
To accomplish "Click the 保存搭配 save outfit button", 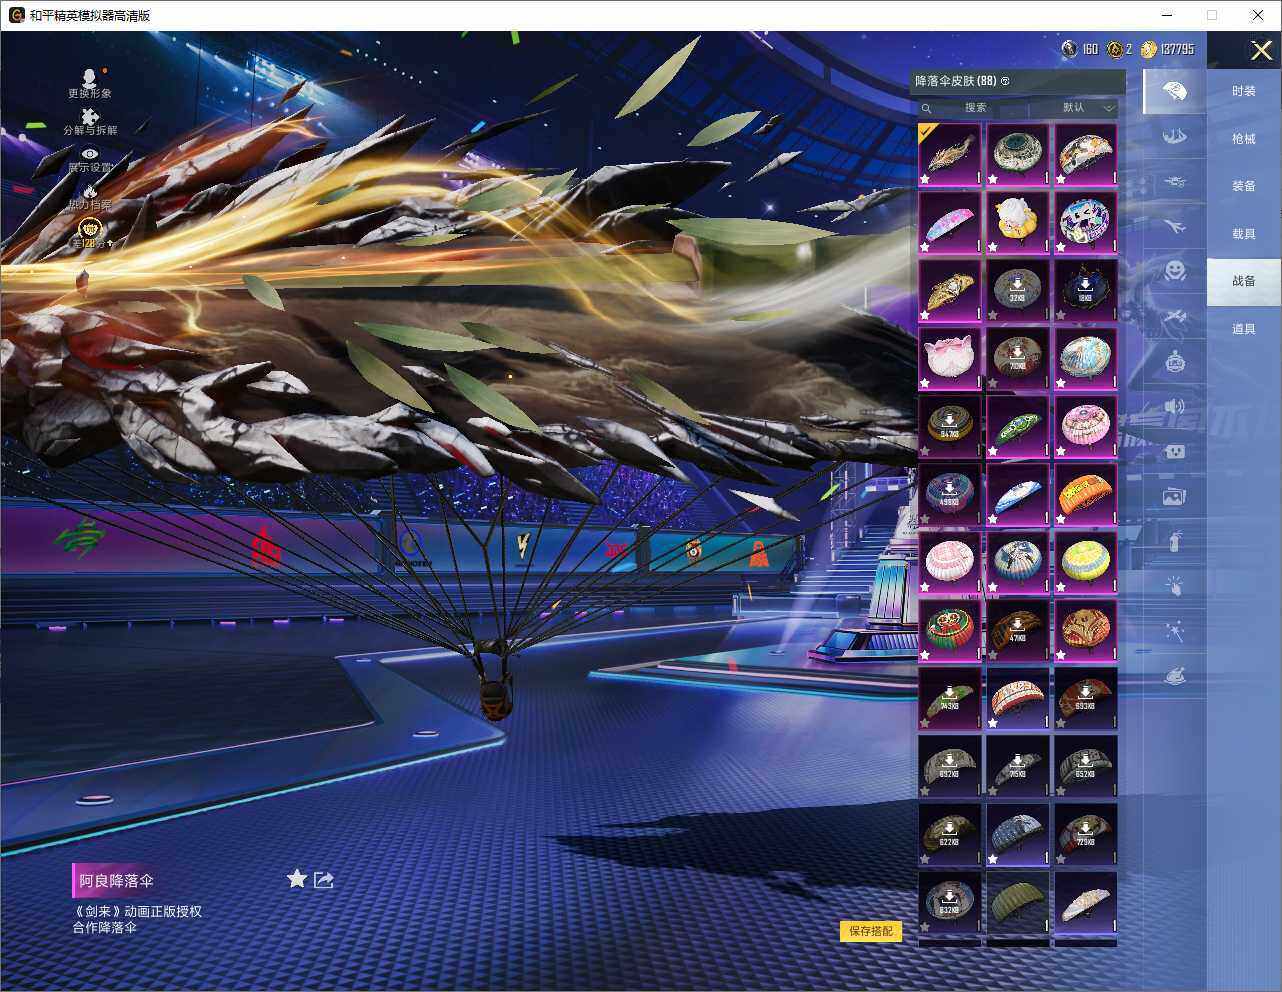I will pos(870,931).
